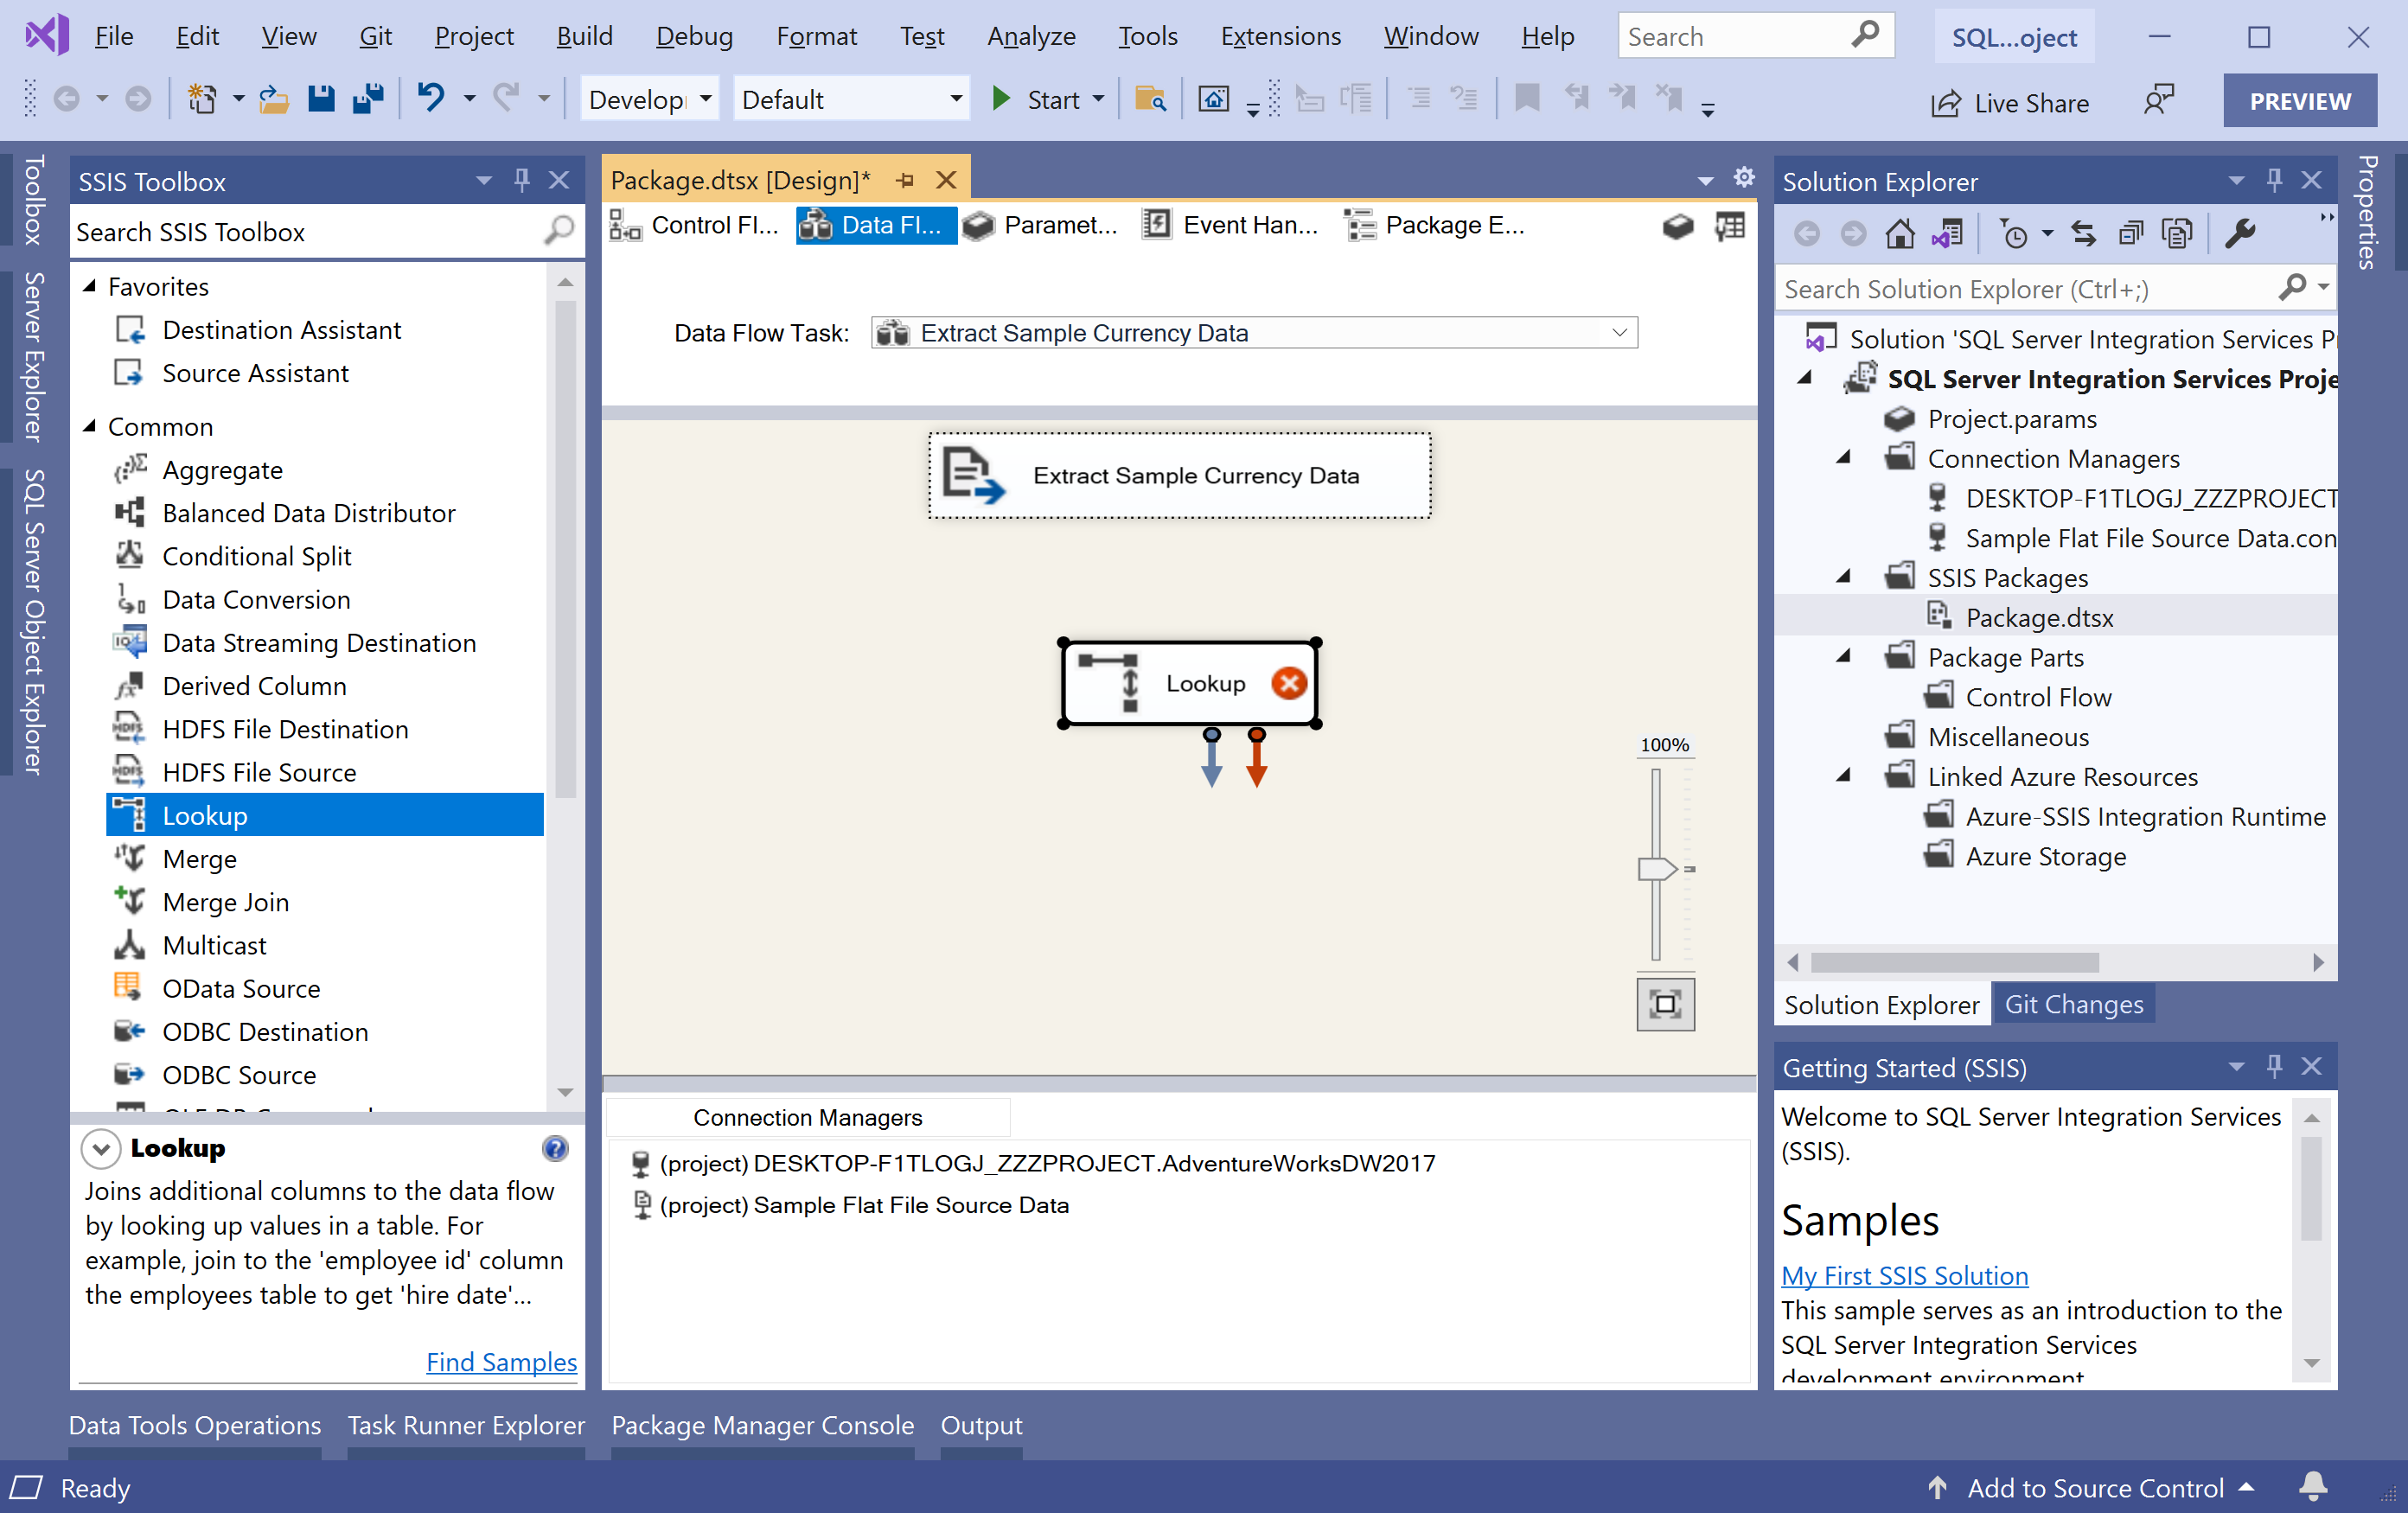Toggle pin on Getting Started panel
The image size is (2408, 1513).
pos(2274,1066)
